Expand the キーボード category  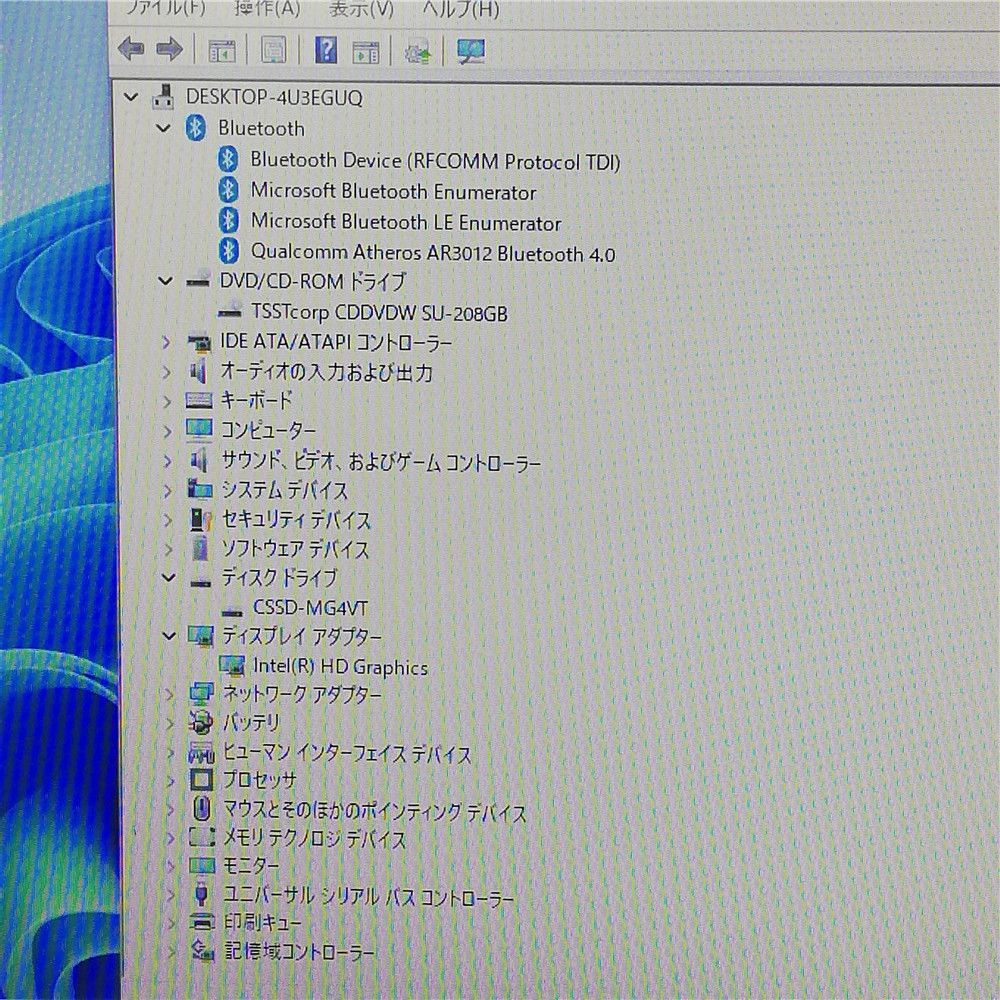(167, 401)
